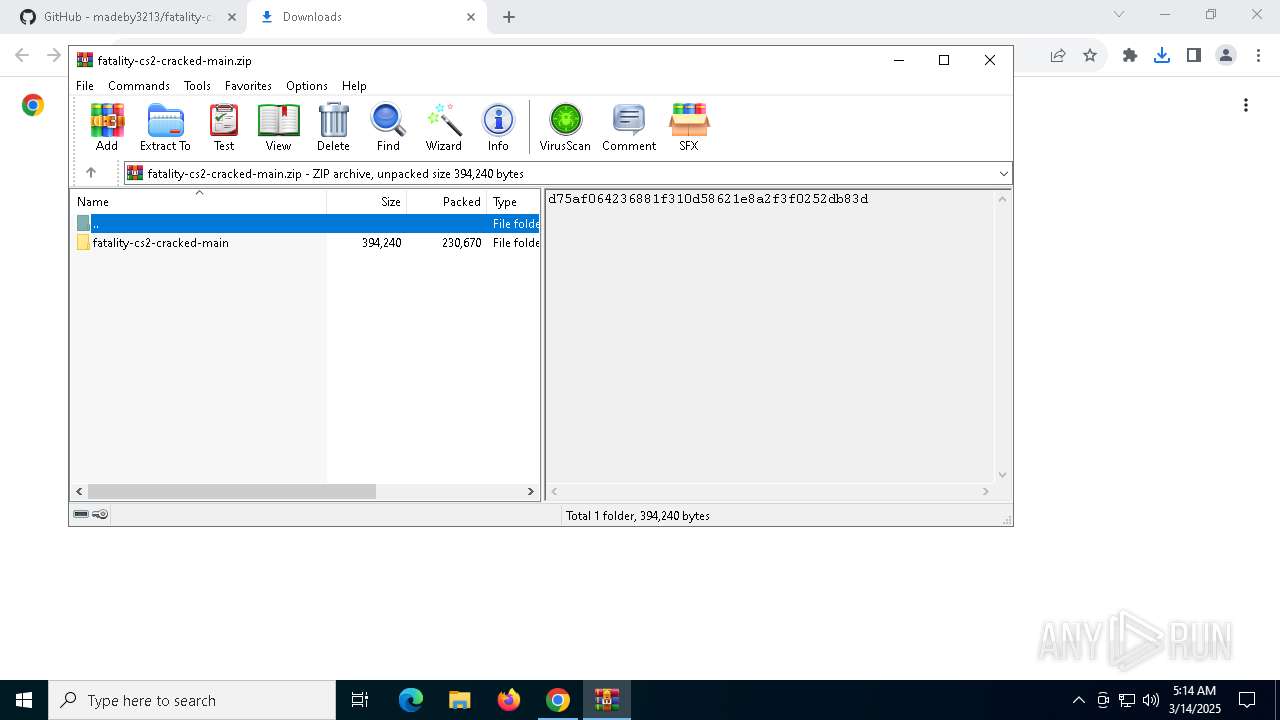The width and height of the screenshot is (1280, 720).
Task: Click comment pane scroll down arrow
Action: click(1002, 475)
